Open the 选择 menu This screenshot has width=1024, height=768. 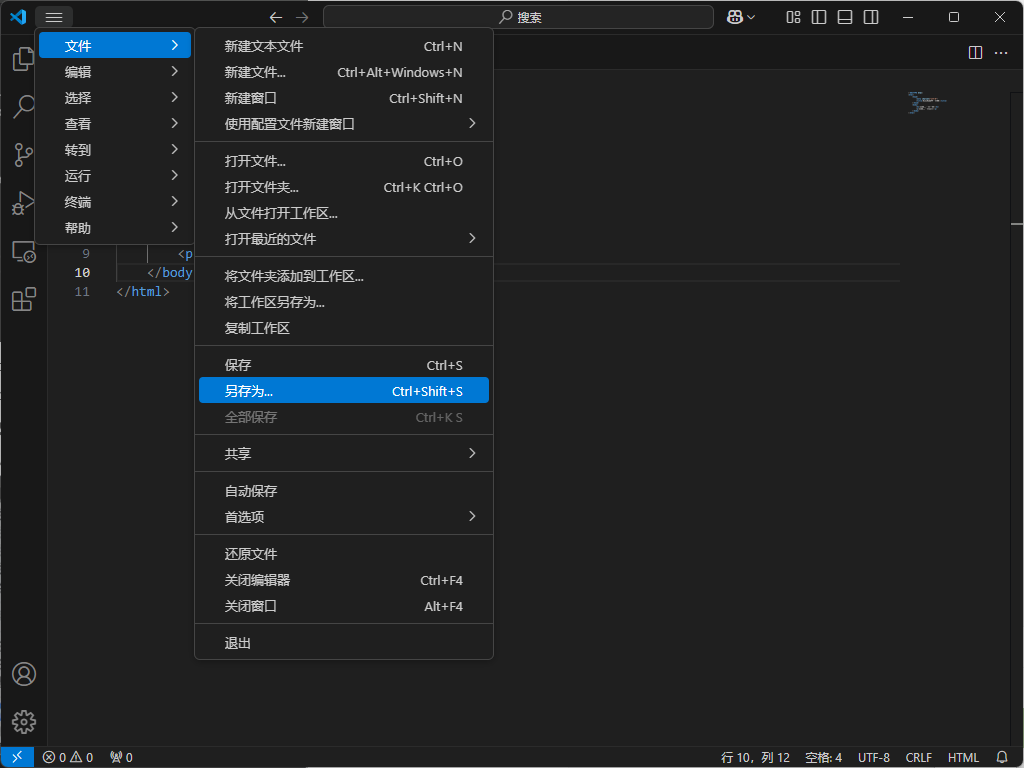115,98
